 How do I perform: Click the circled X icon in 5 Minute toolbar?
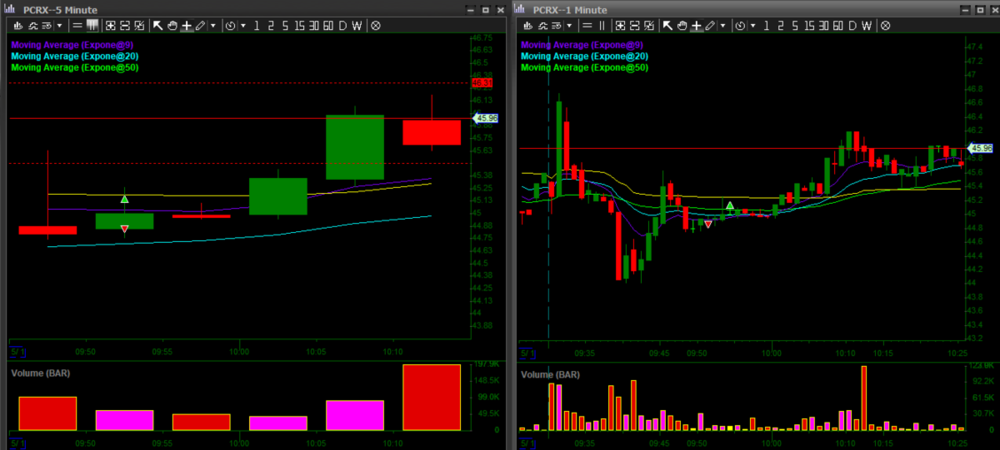pyautogui.click(x=376, y=25)
